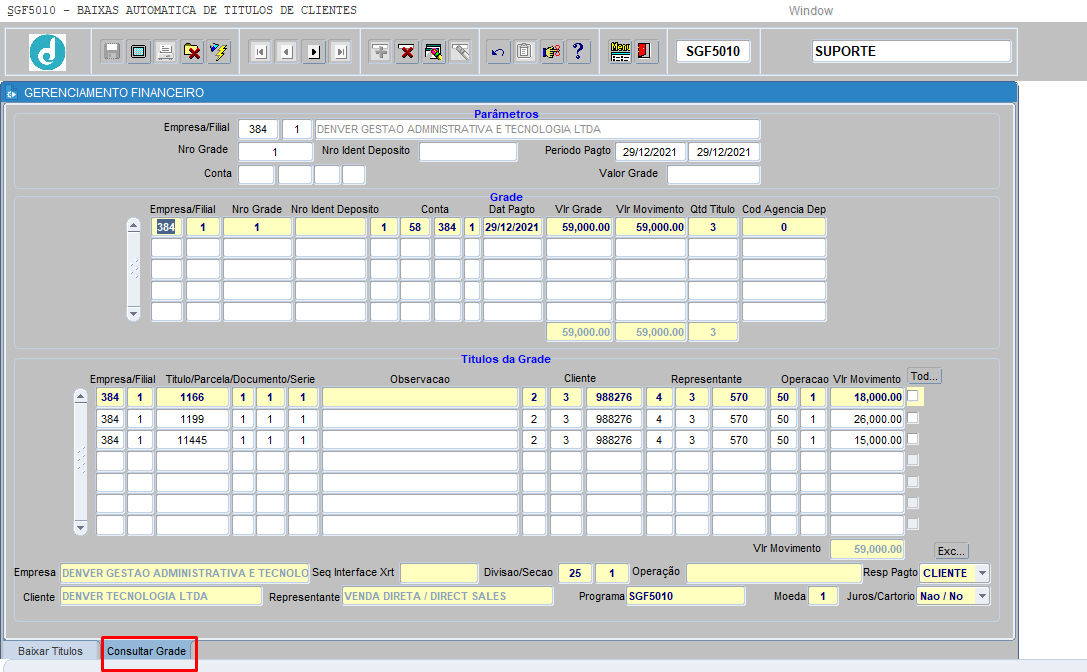1087x672 pixels.
Task: Click the Save diskette icon in toolbar
Action: click(112, 52)
